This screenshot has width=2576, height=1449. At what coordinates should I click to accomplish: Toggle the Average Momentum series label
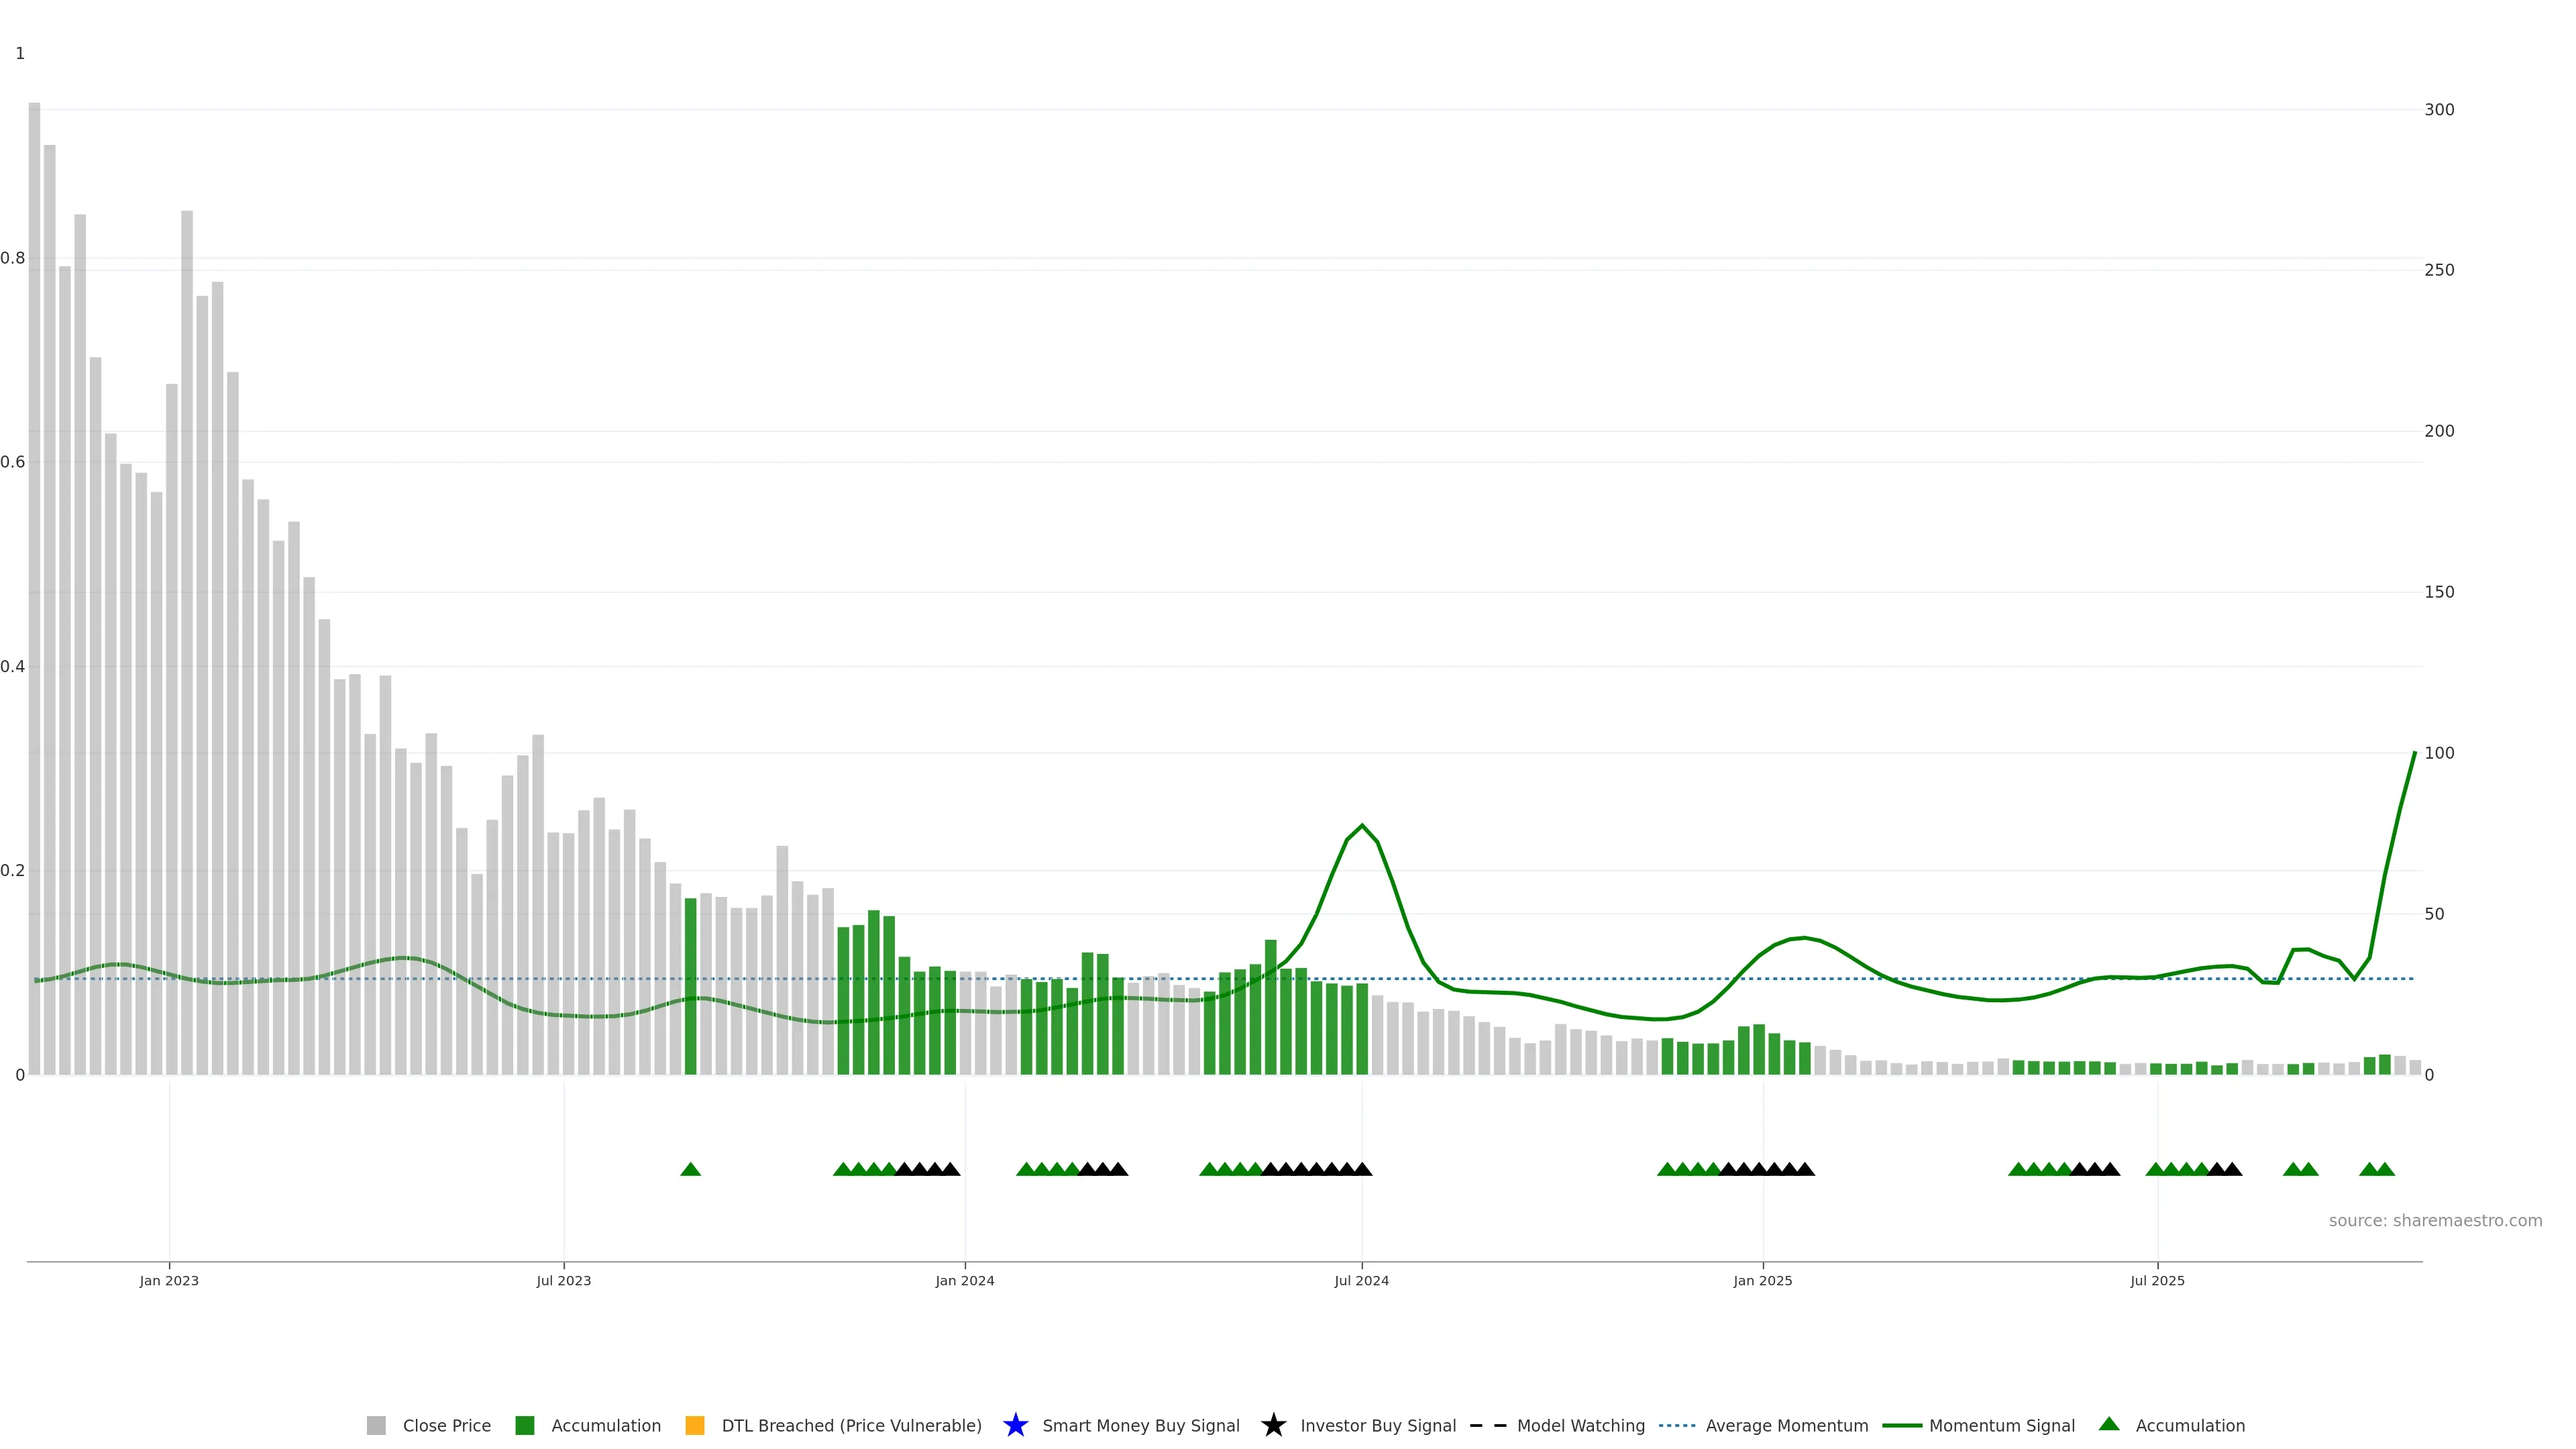click(1786, 1425)
